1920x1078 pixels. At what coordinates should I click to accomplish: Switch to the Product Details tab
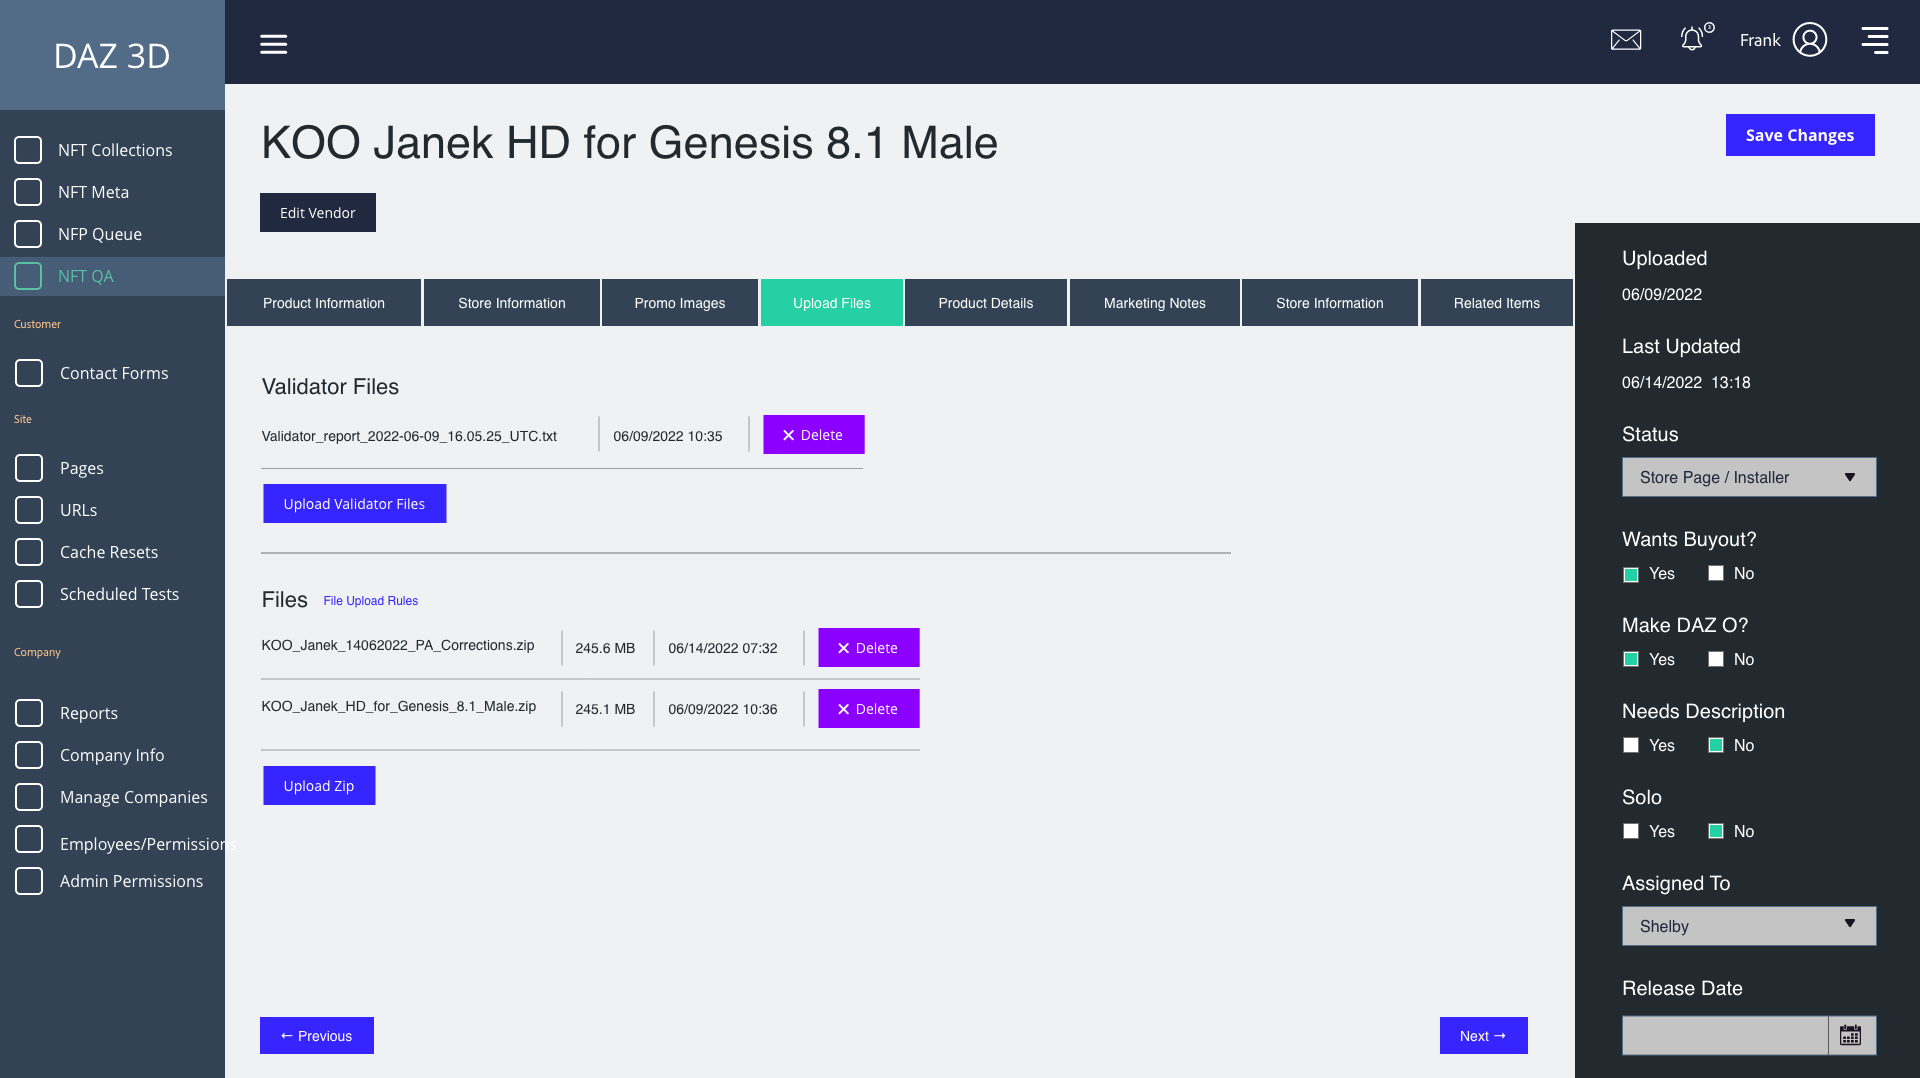point(986,303)
